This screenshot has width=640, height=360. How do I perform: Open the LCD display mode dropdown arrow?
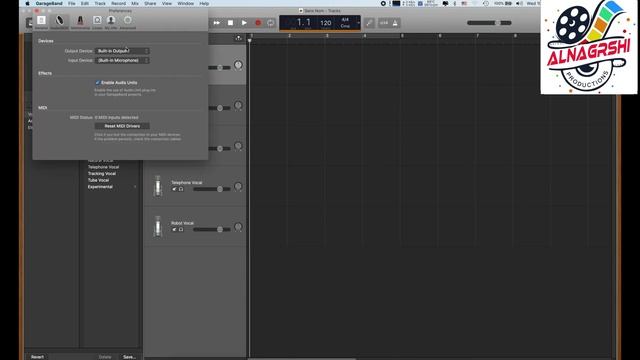click(358, 23)
